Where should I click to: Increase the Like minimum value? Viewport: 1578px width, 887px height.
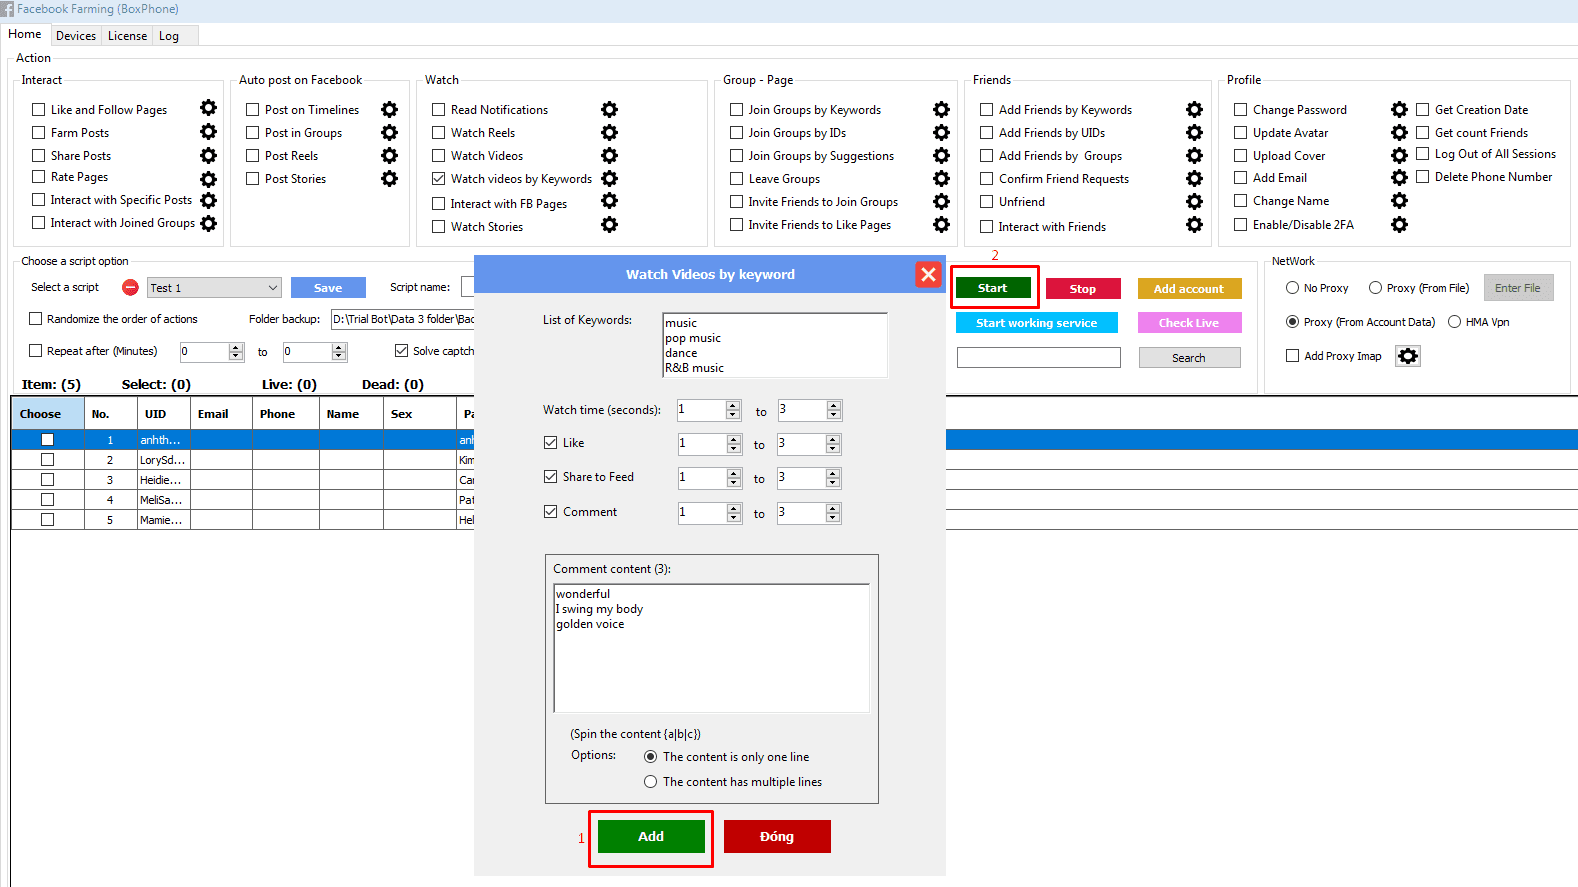(733, 439)
